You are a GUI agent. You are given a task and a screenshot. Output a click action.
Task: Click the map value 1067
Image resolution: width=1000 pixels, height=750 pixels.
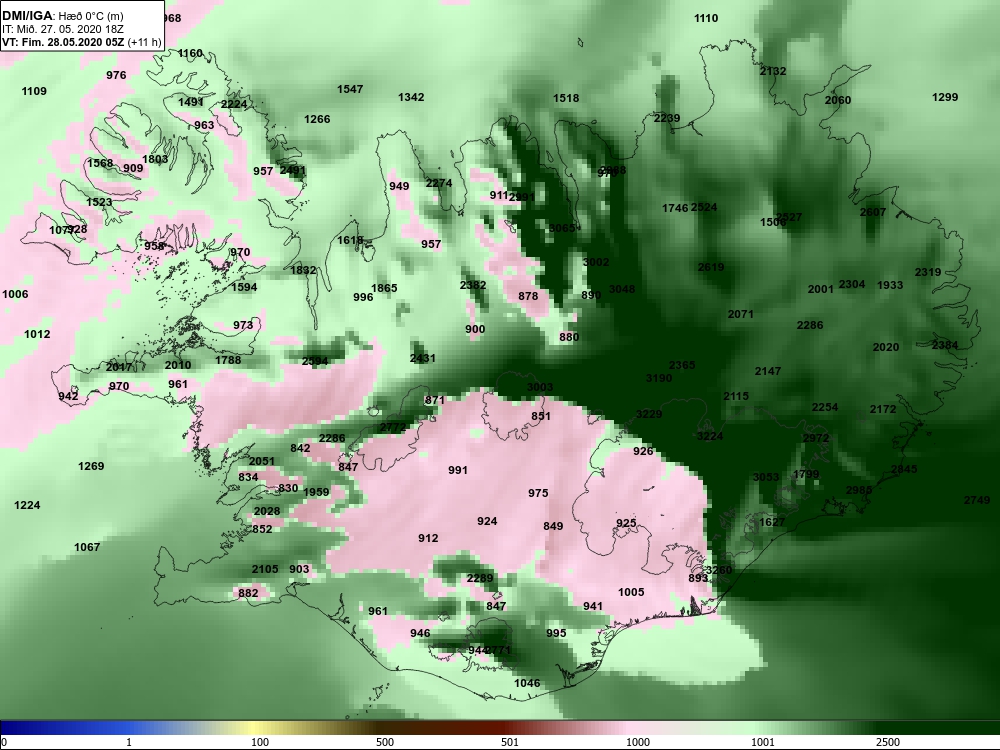pos(87,547)
